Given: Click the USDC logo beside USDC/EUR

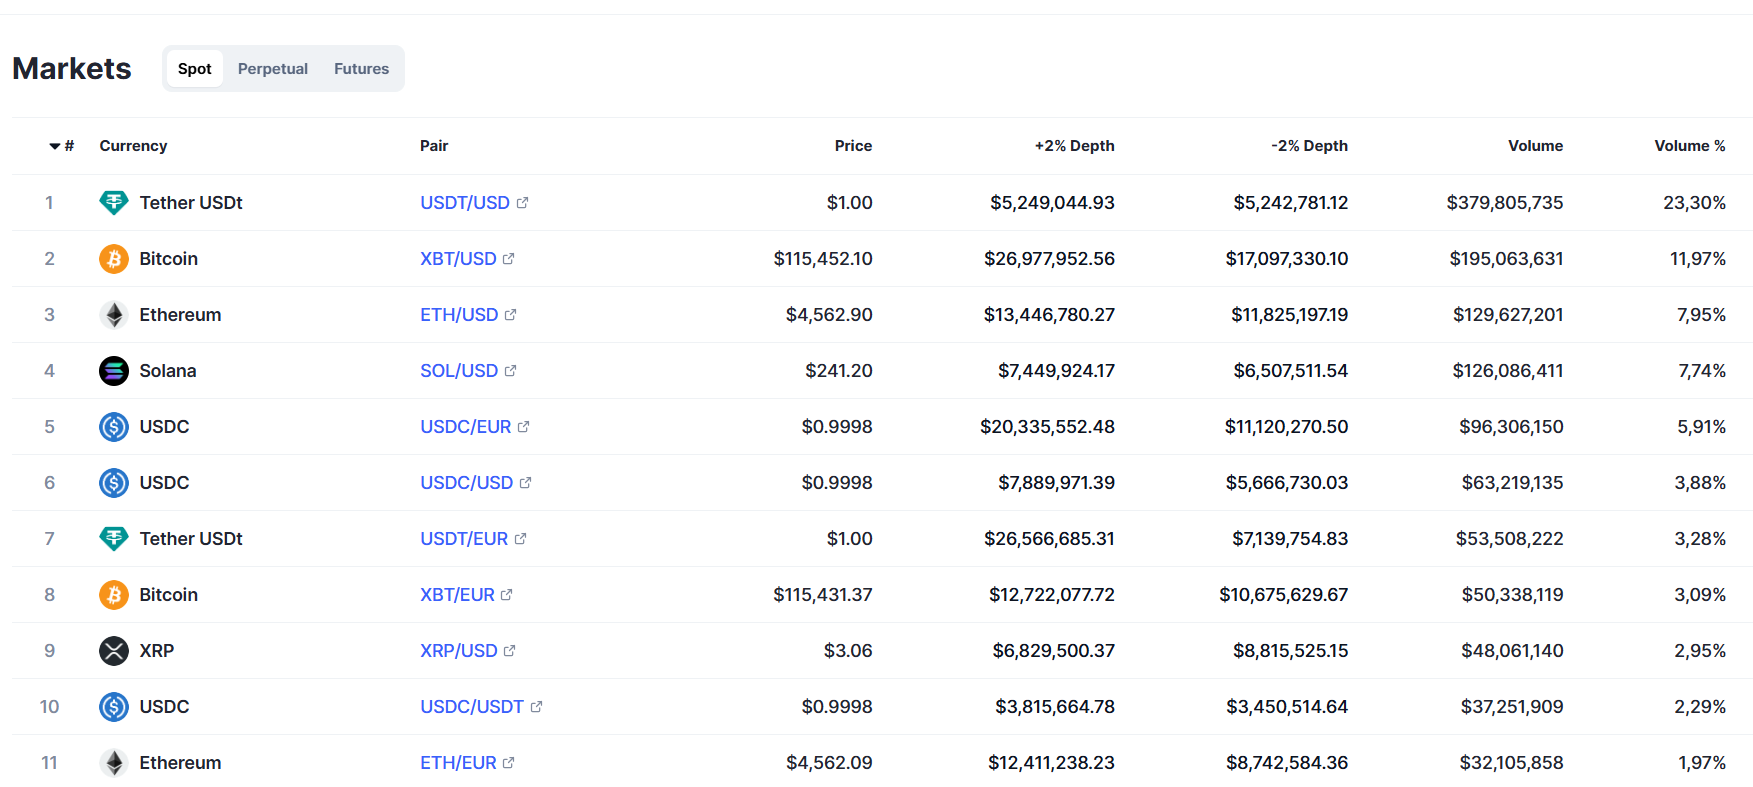Looking at the screenshot, I should click(114, 427).
